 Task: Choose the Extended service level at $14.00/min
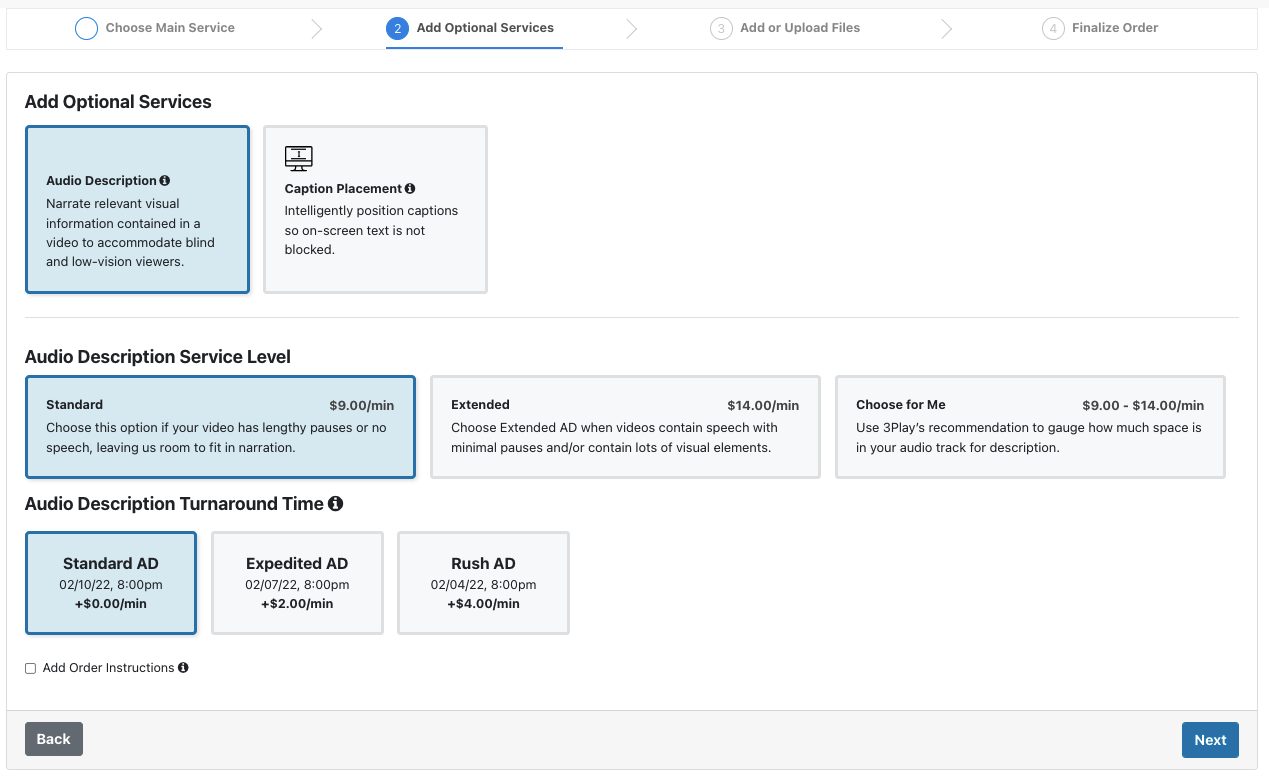pyautogui.click(x=625, y=428)
